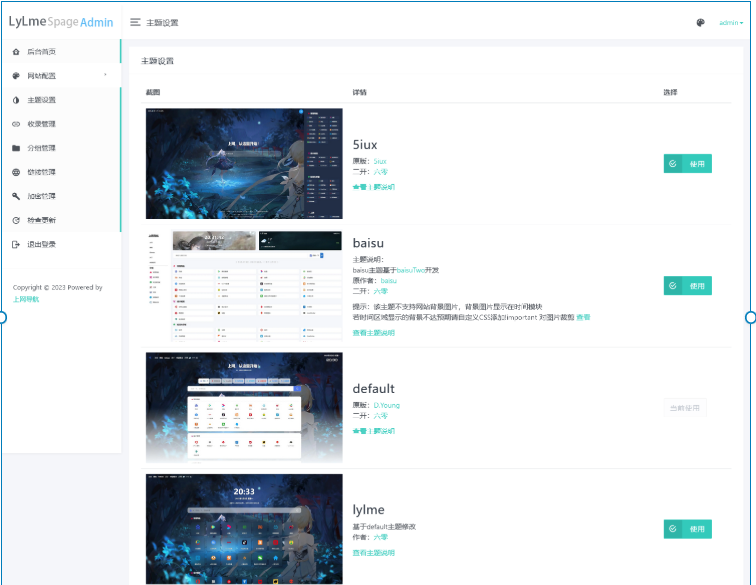Click the logout icon for 退出登录
The width and height of the screenshot is (756, 585).
click(16, 244)
